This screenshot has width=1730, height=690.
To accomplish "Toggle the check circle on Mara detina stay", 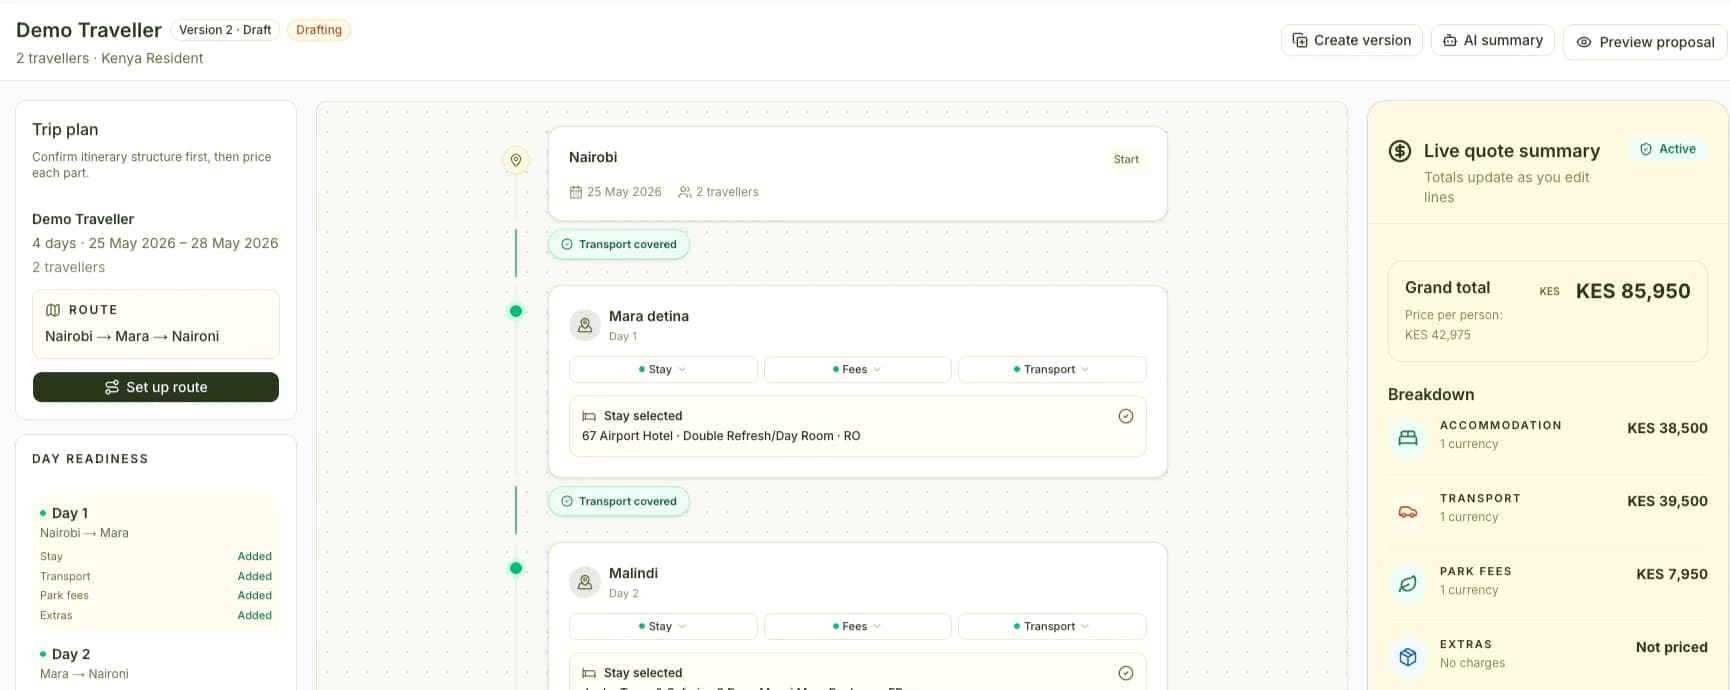I will [1126, 416].
